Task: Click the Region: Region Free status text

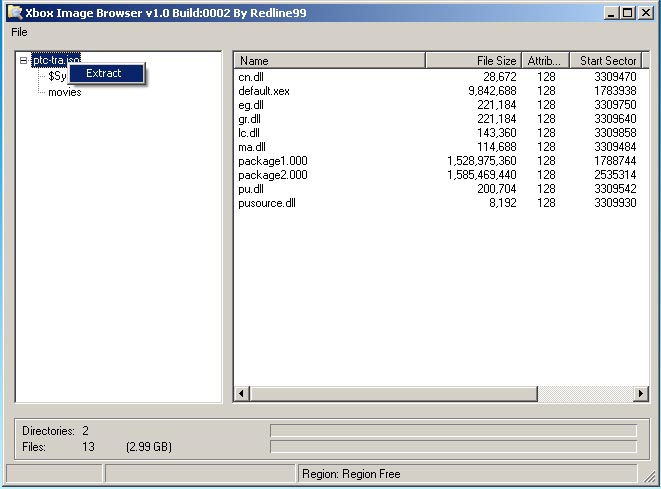Action: point(351,474)
